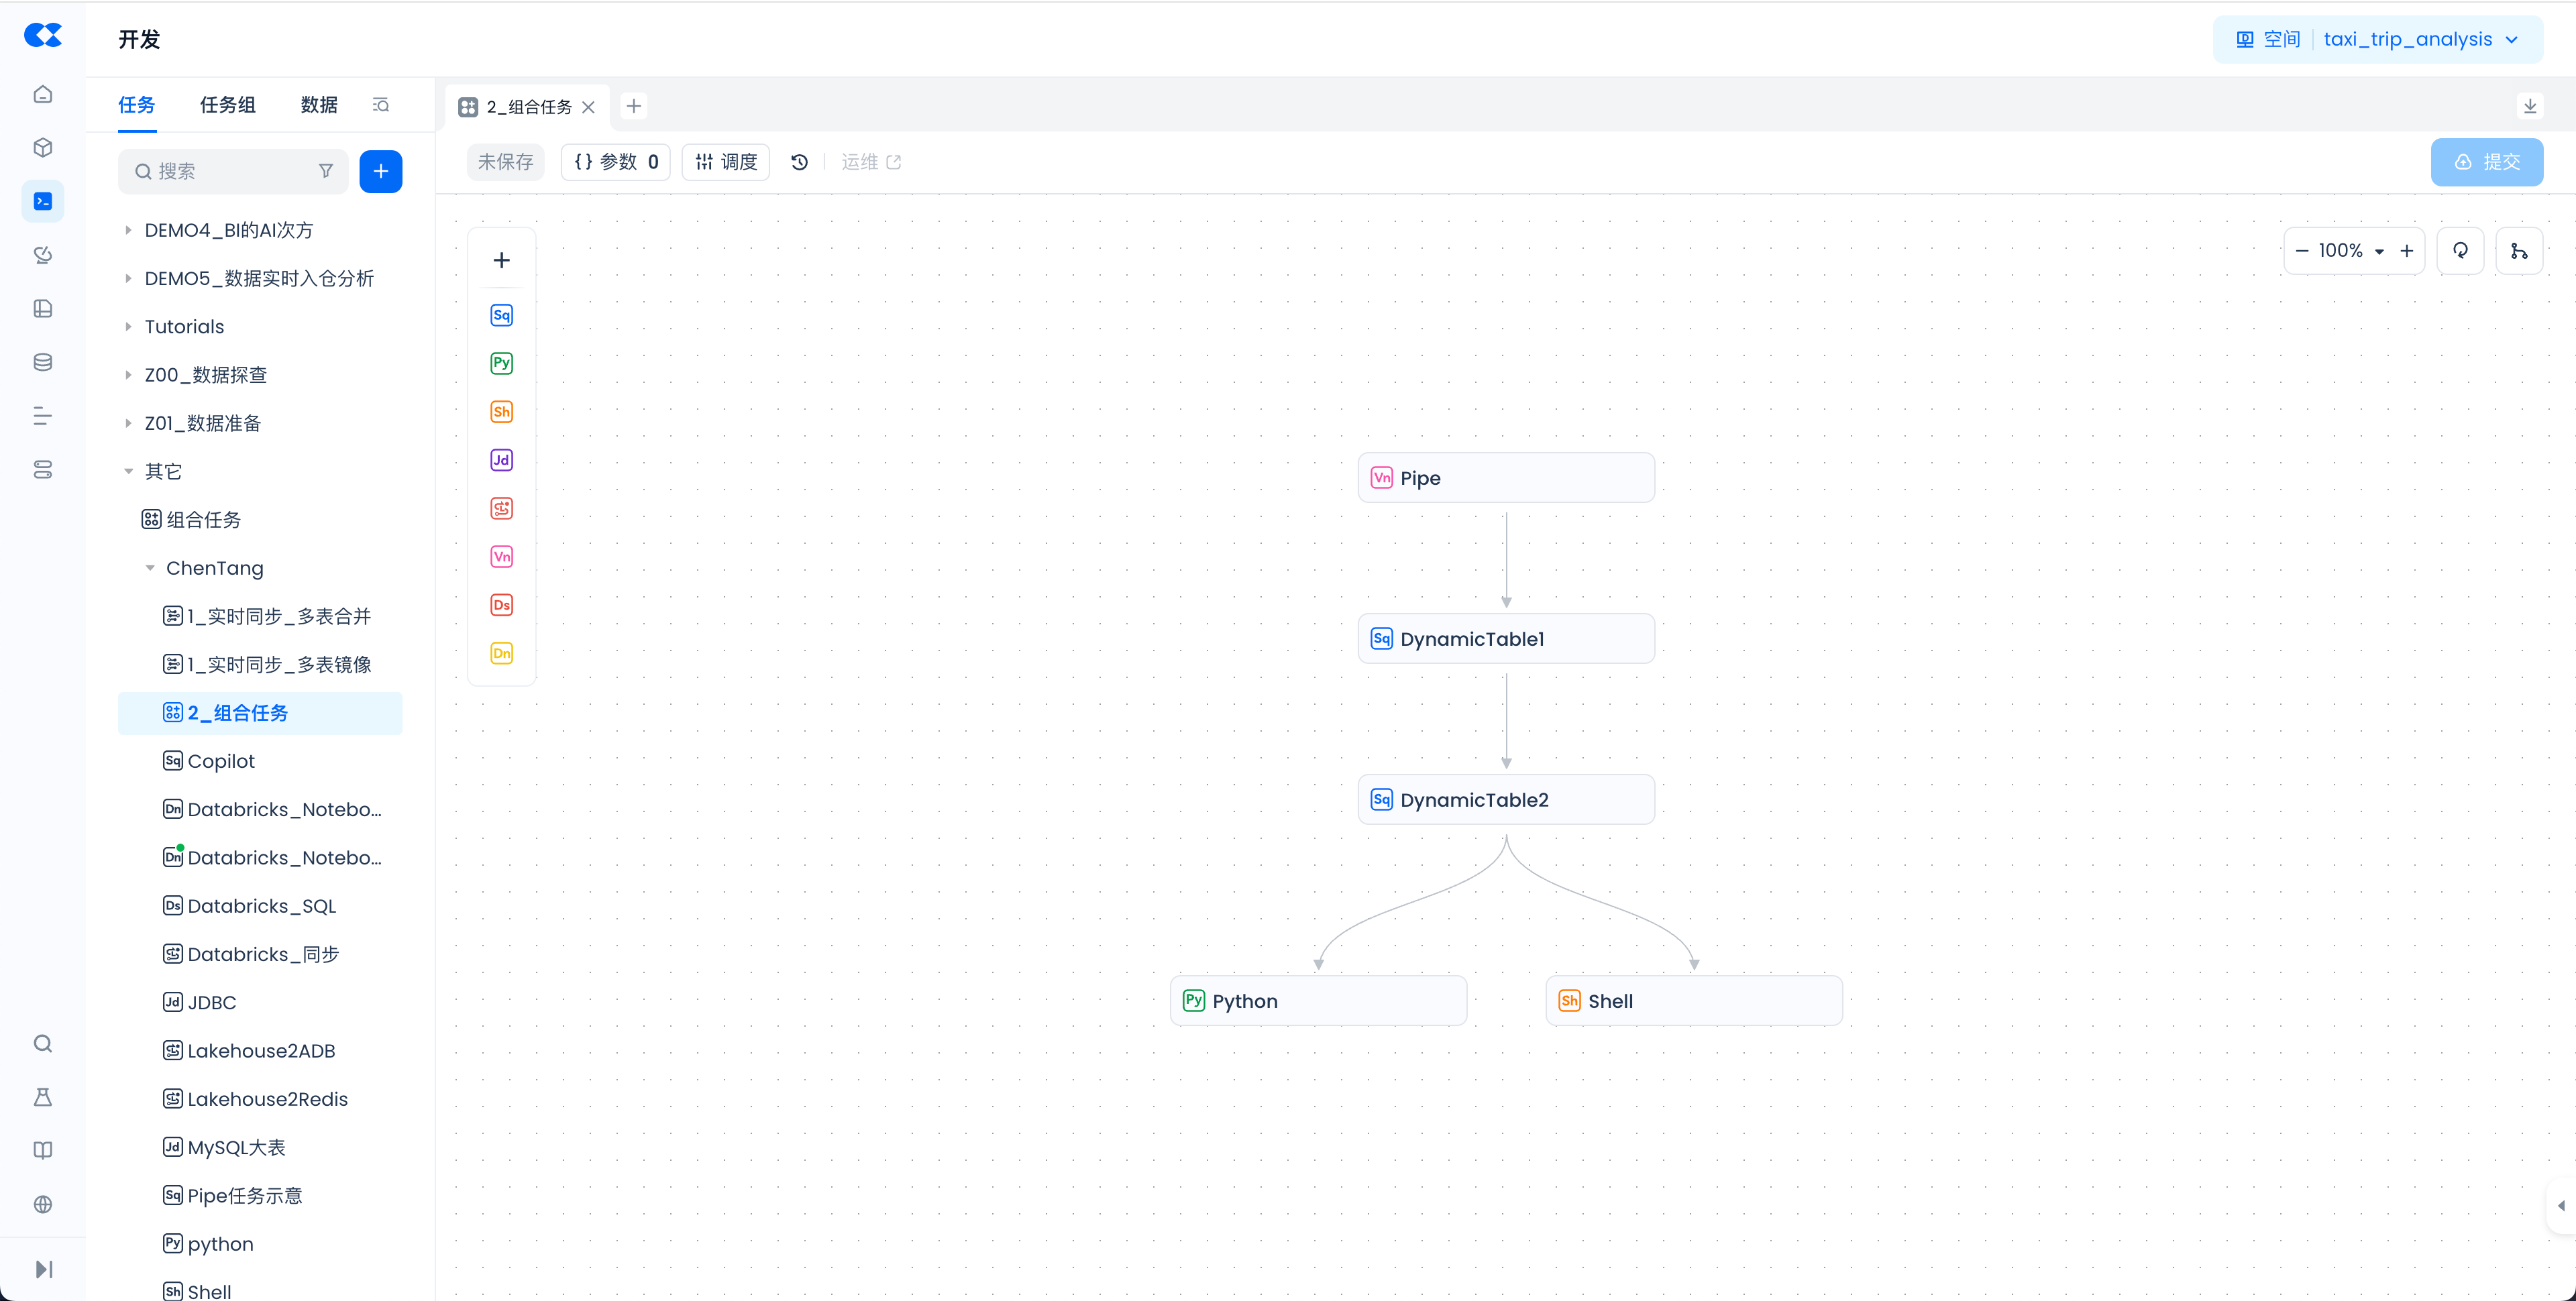Add a Python node from canvas palette
This screenshot has width=2576, height=1301.
click(x=501, y=363)
